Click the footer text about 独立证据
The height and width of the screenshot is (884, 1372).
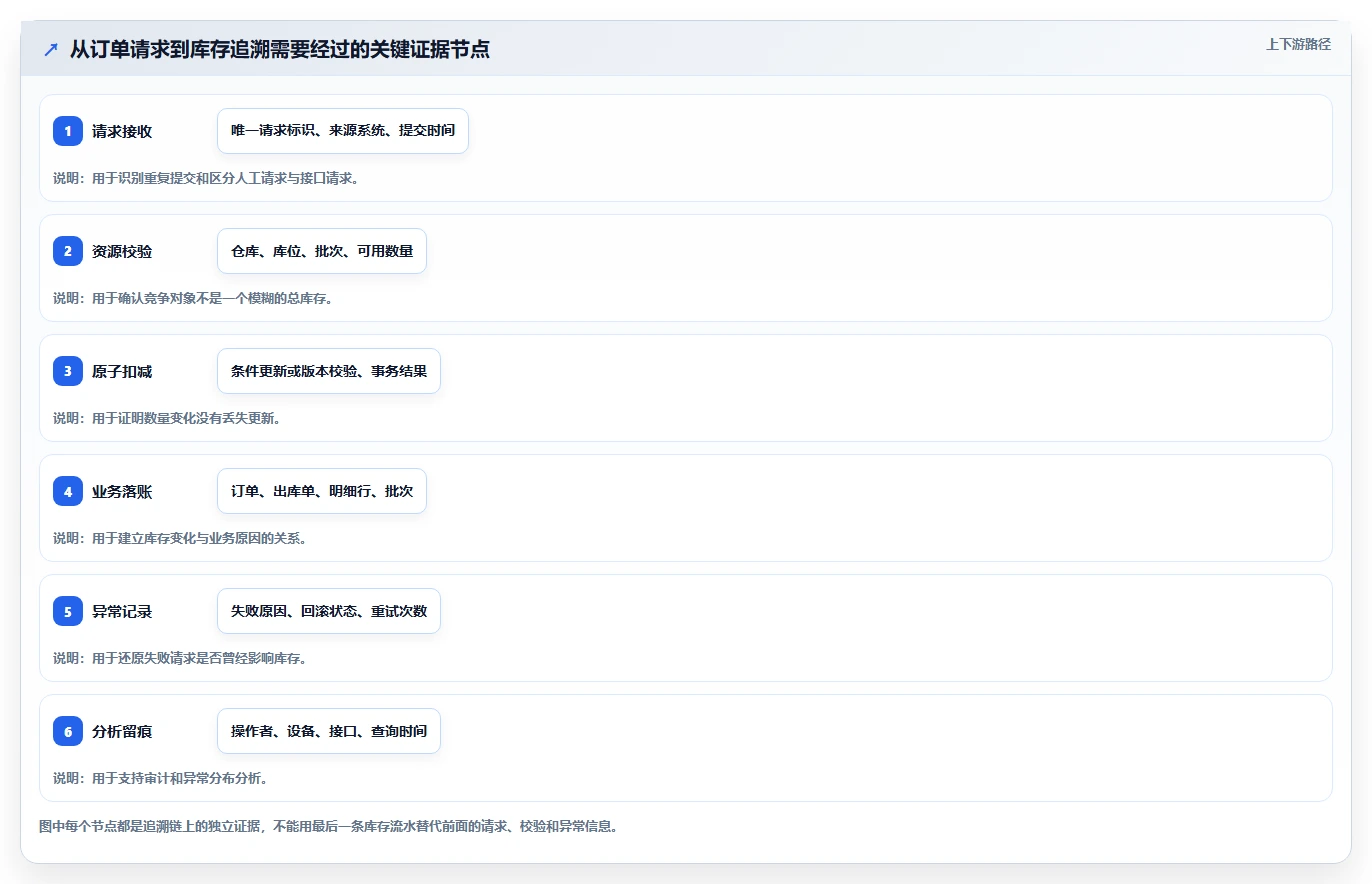(x=328, y=826)
